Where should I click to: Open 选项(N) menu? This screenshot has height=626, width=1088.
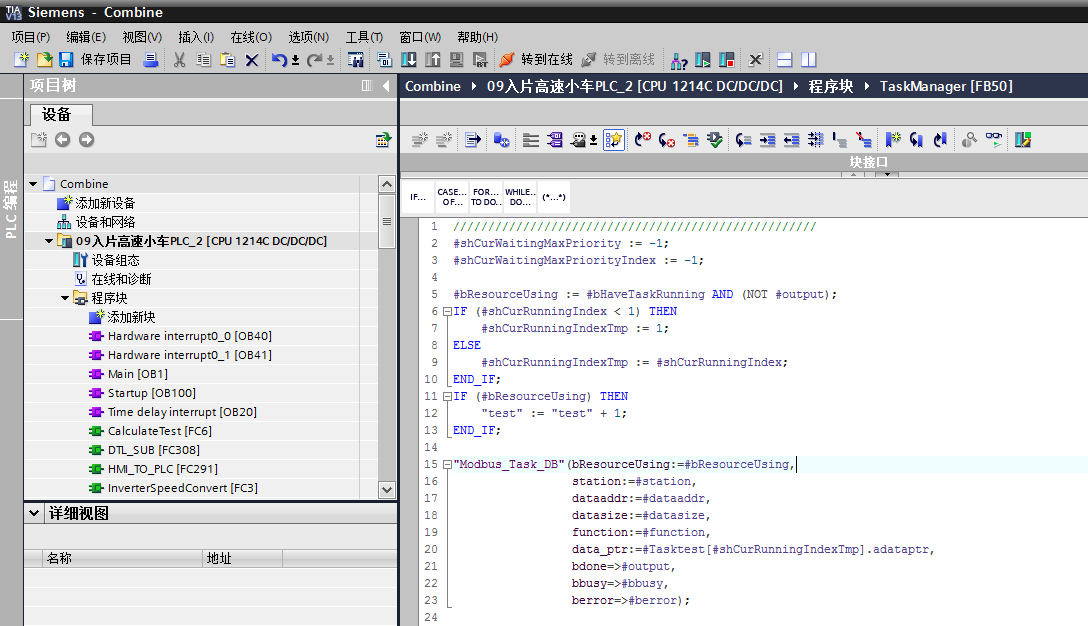308,37
